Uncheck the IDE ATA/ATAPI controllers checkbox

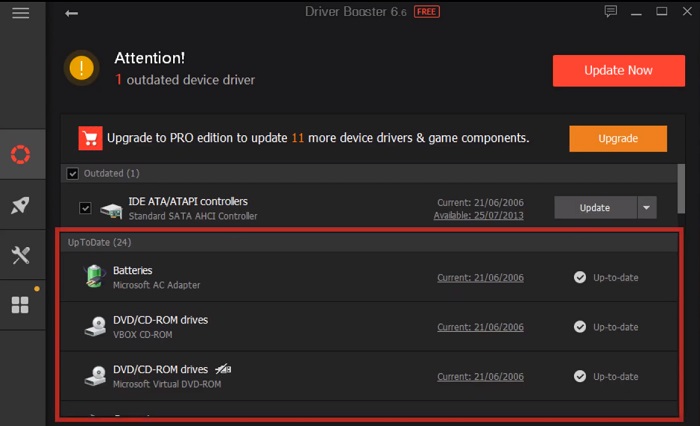point(85,208)
